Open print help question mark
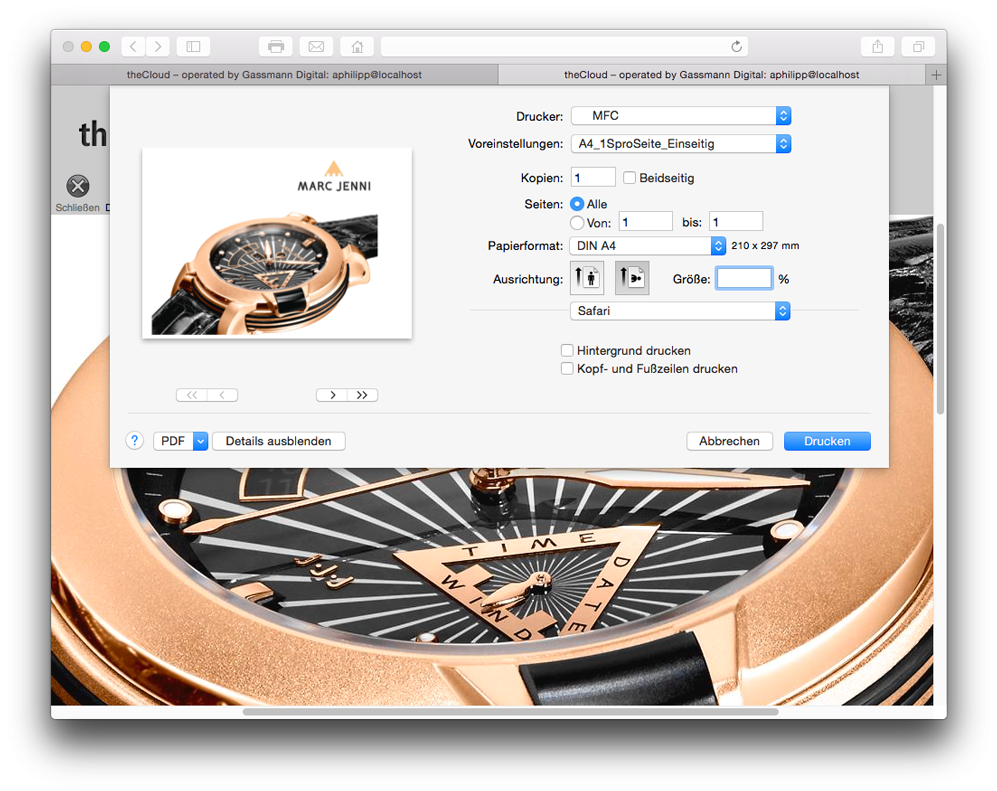The image size is (997, 791). 135,441
